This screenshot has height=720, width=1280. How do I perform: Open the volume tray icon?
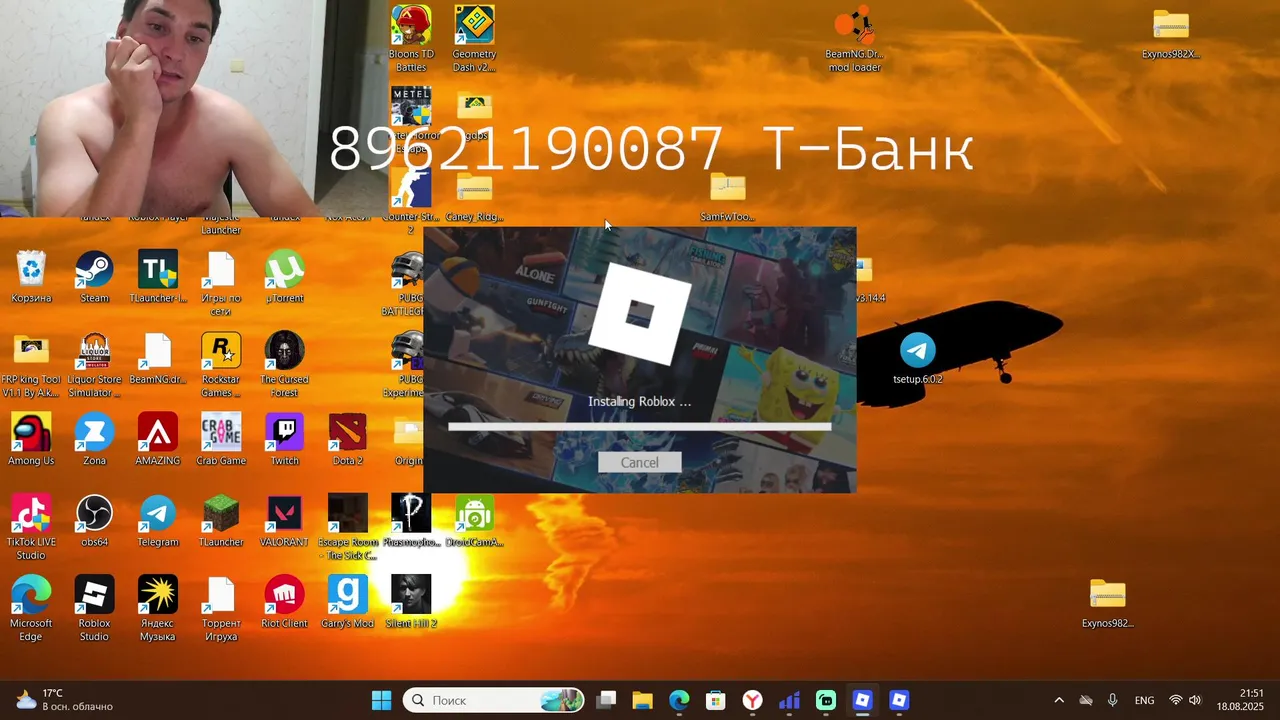tap(1195, 700)
